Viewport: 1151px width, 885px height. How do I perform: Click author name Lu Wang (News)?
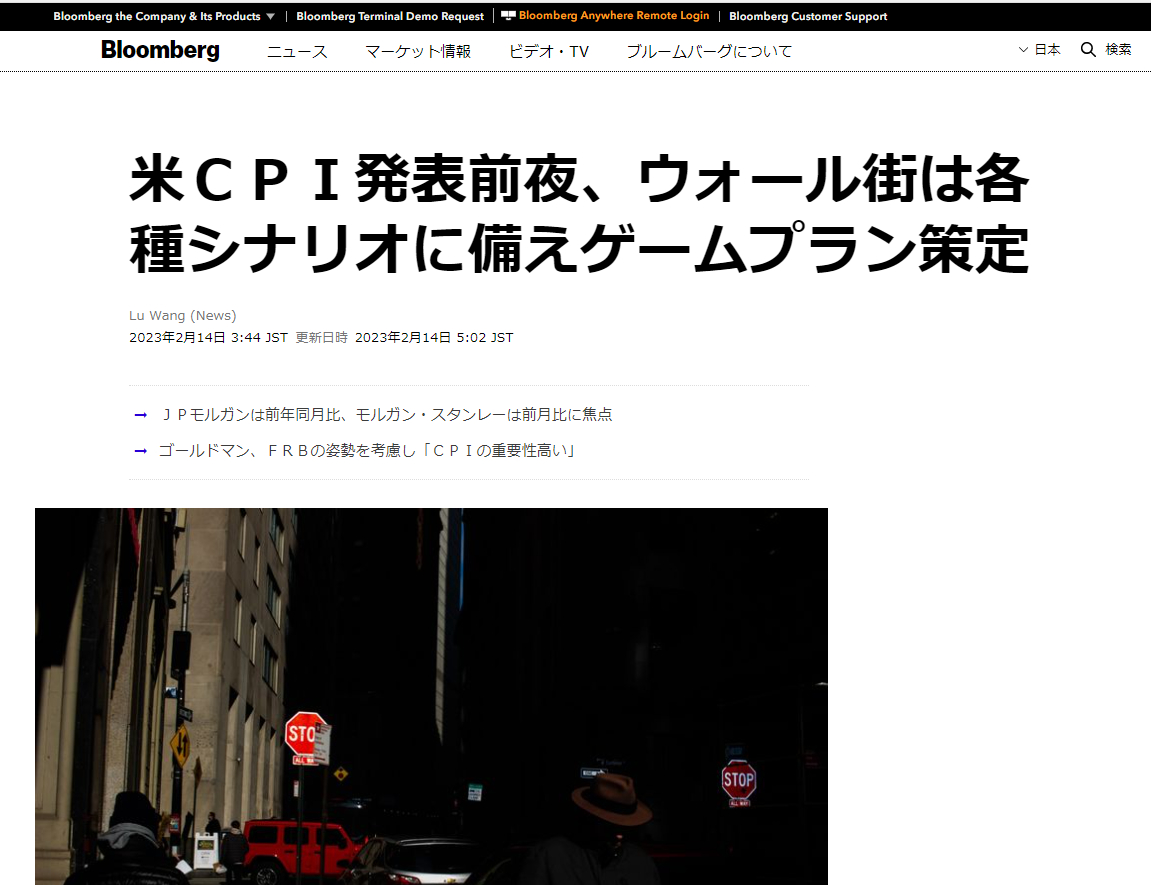(183, 316)
